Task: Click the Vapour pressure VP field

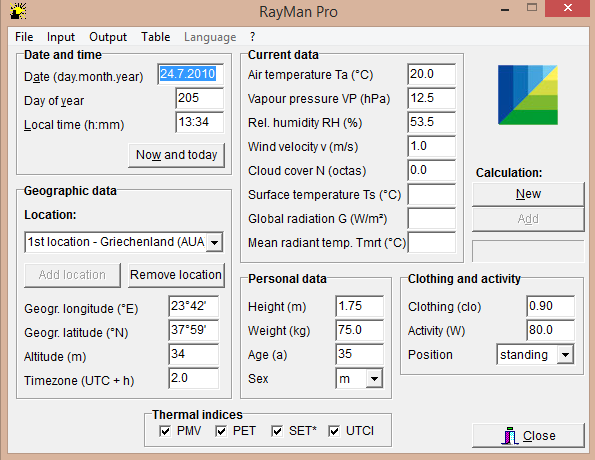Action: (431, 98)
